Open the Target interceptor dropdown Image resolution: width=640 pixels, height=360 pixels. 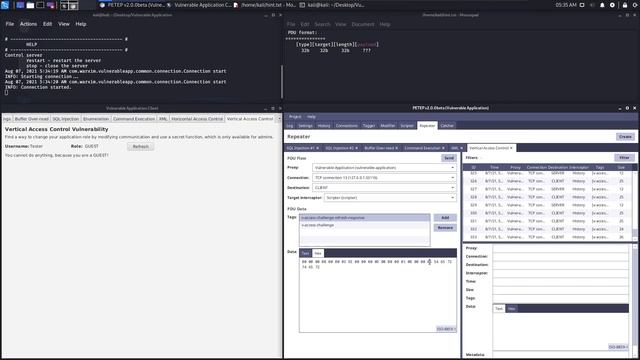click(x=390, y=198)
